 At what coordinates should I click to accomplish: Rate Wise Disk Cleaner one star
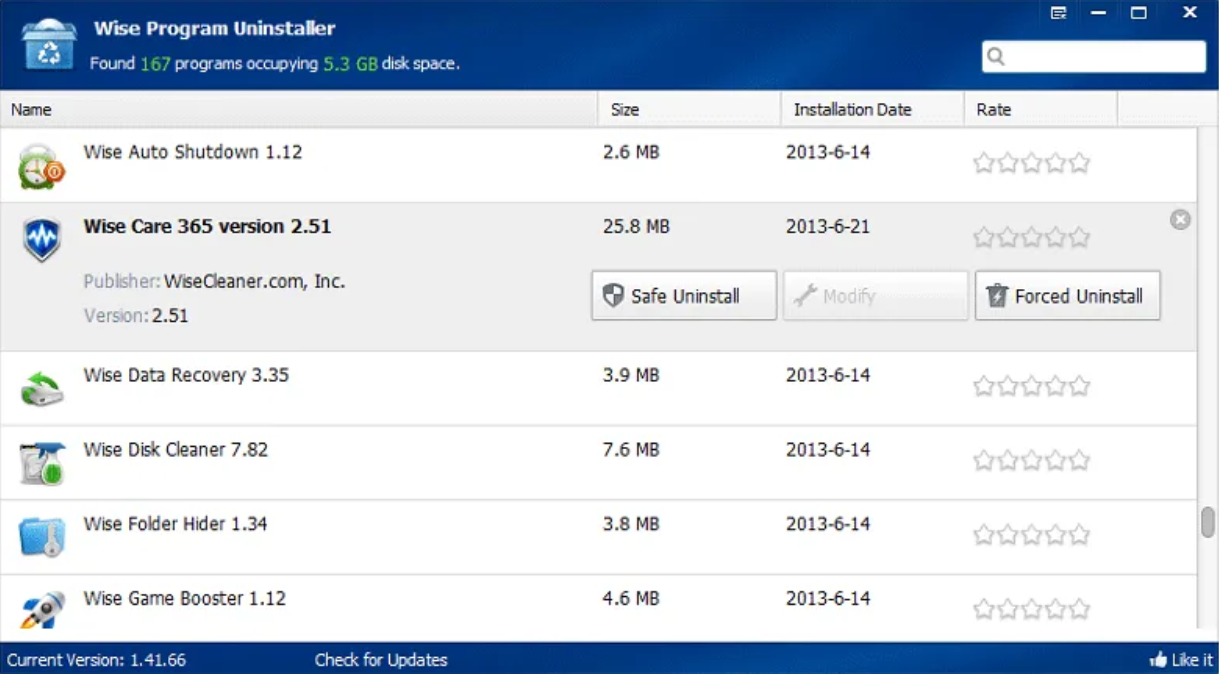[984, 460]
